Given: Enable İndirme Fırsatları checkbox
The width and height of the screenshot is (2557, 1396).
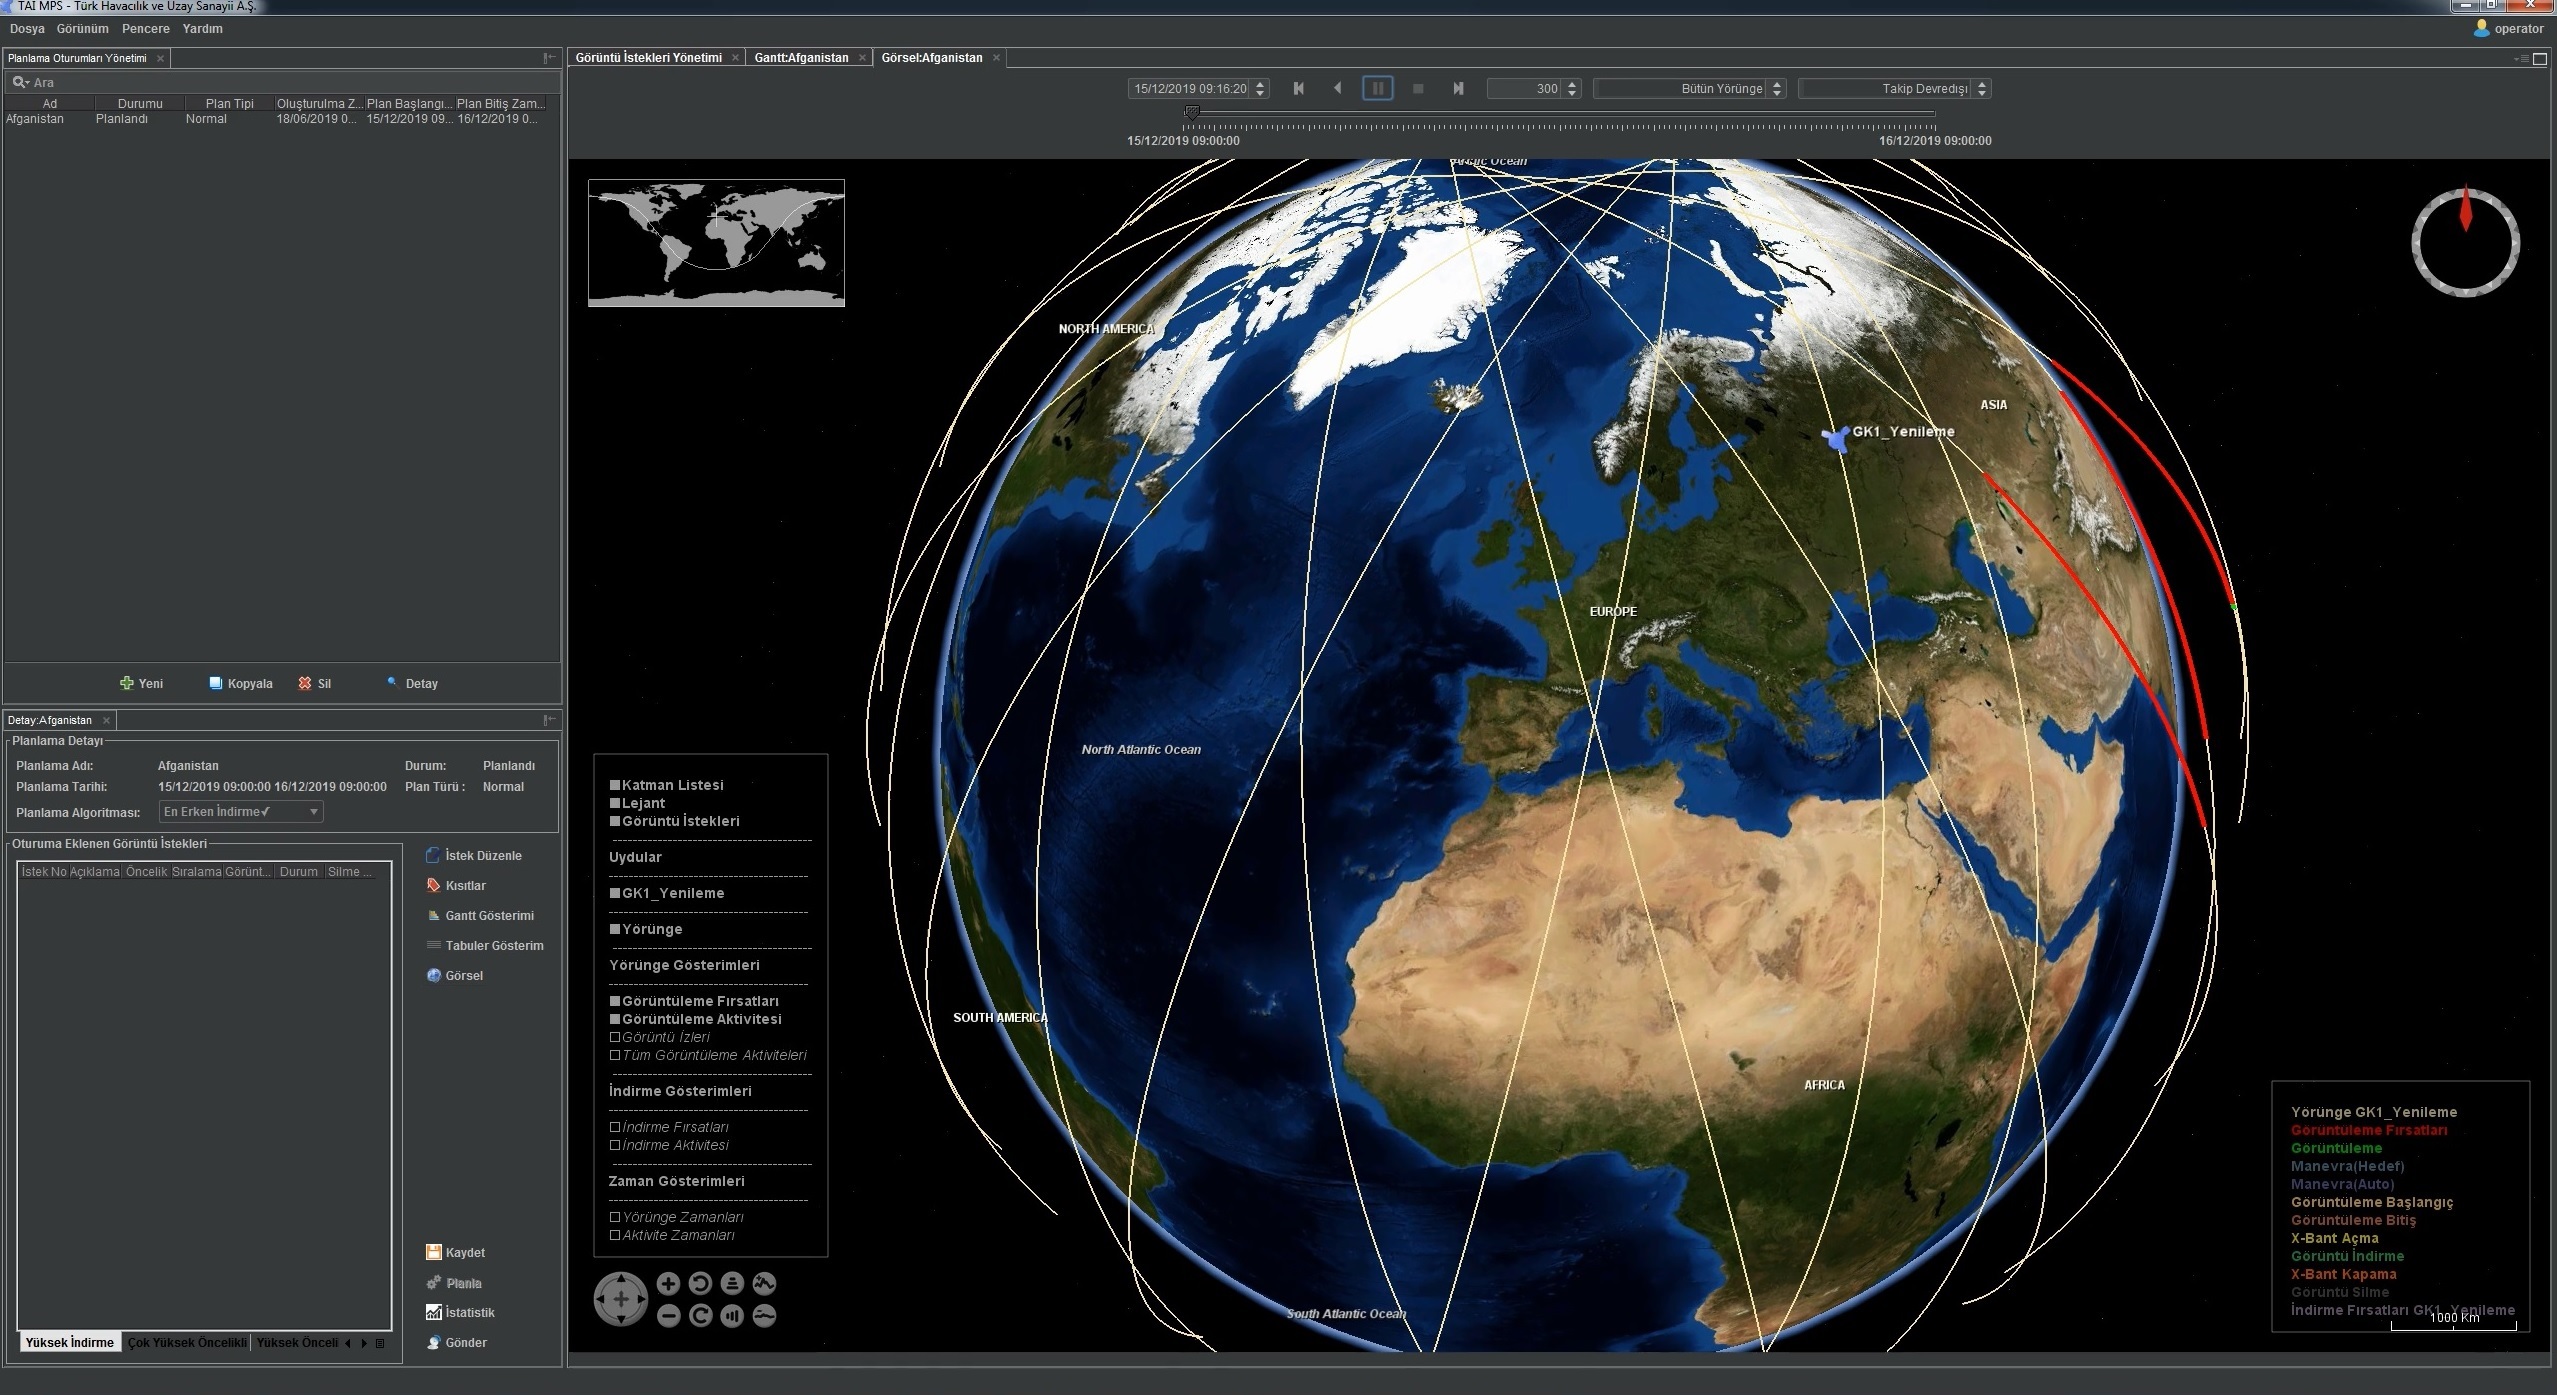Looking at the screenshot, I should (x=615, y=1128).
